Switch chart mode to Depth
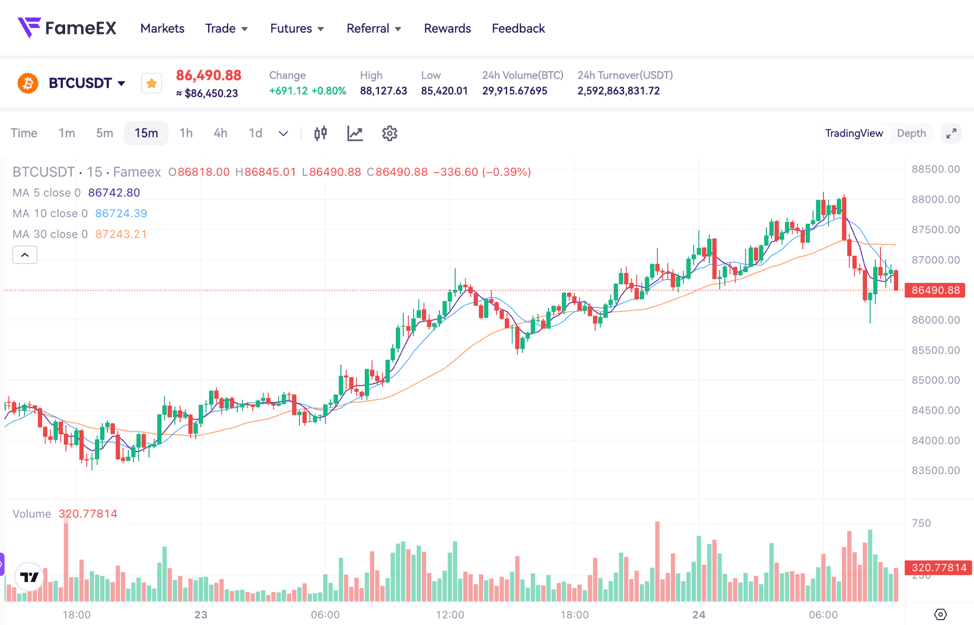The height and width of the screenshot is (625, 974). (911, 132)
